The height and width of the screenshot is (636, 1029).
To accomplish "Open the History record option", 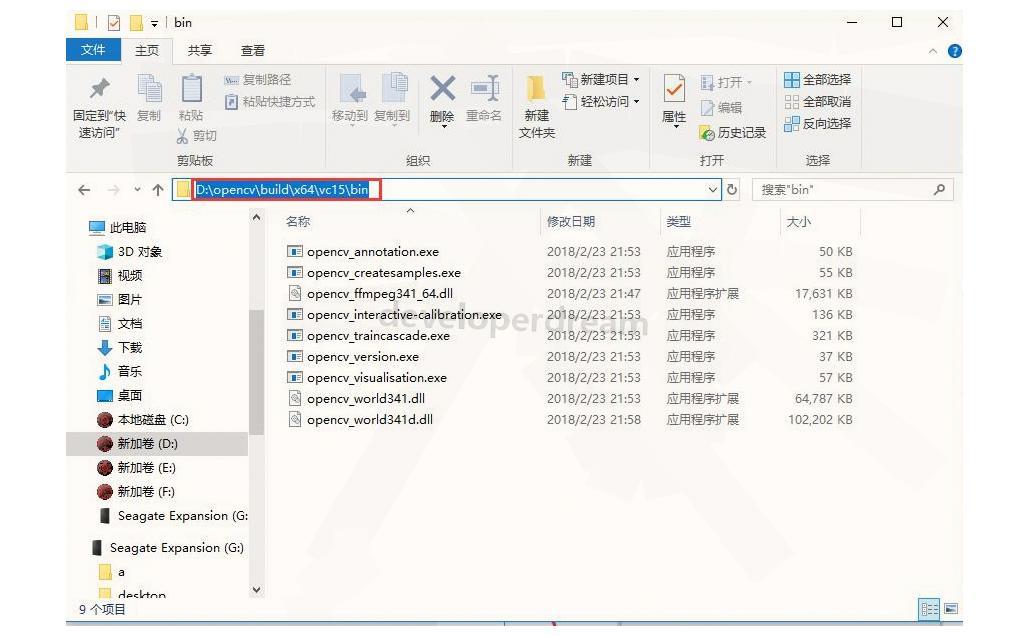I will point(732,133).
